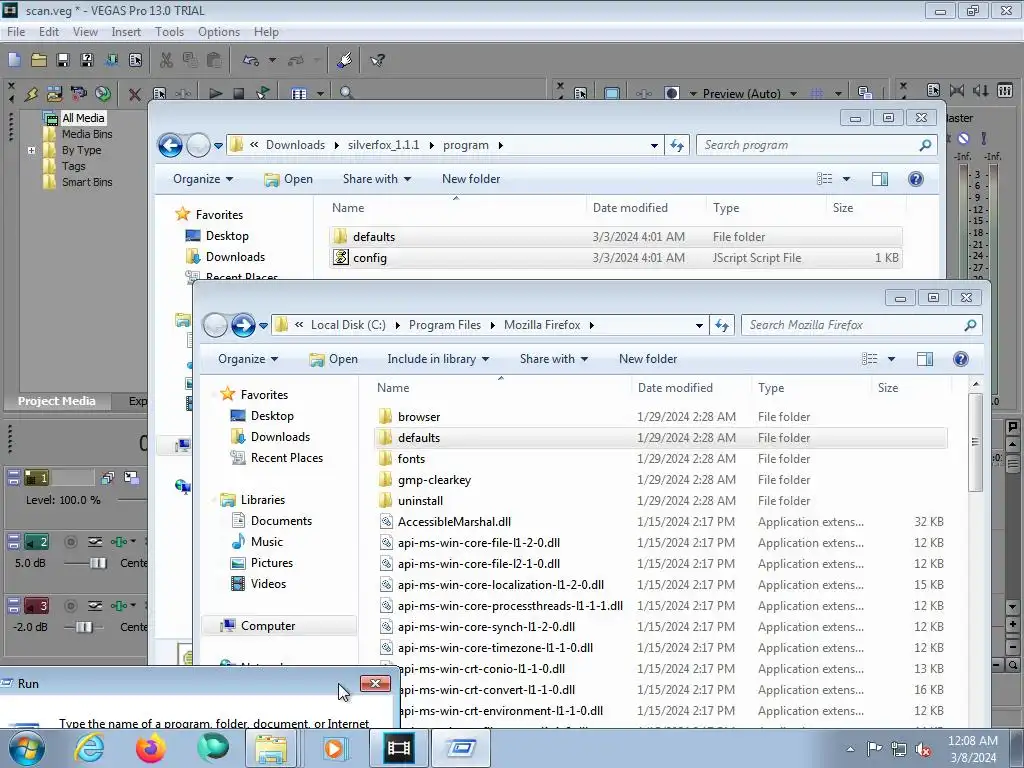Click Copy Snapshot icon in preview toolbar
1024x768 pixels.
pyautogui.click(x=865, y=93)
